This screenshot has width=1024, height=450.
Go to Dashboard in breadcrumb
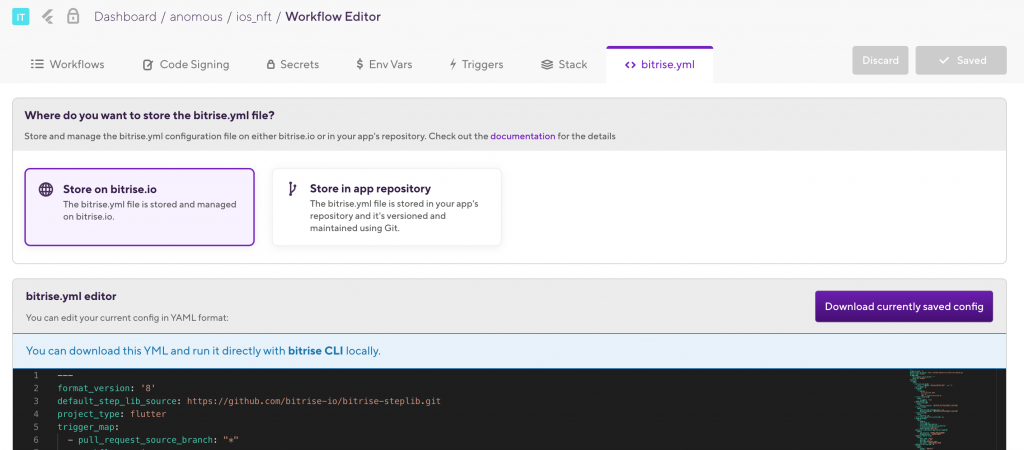(125, 16)
